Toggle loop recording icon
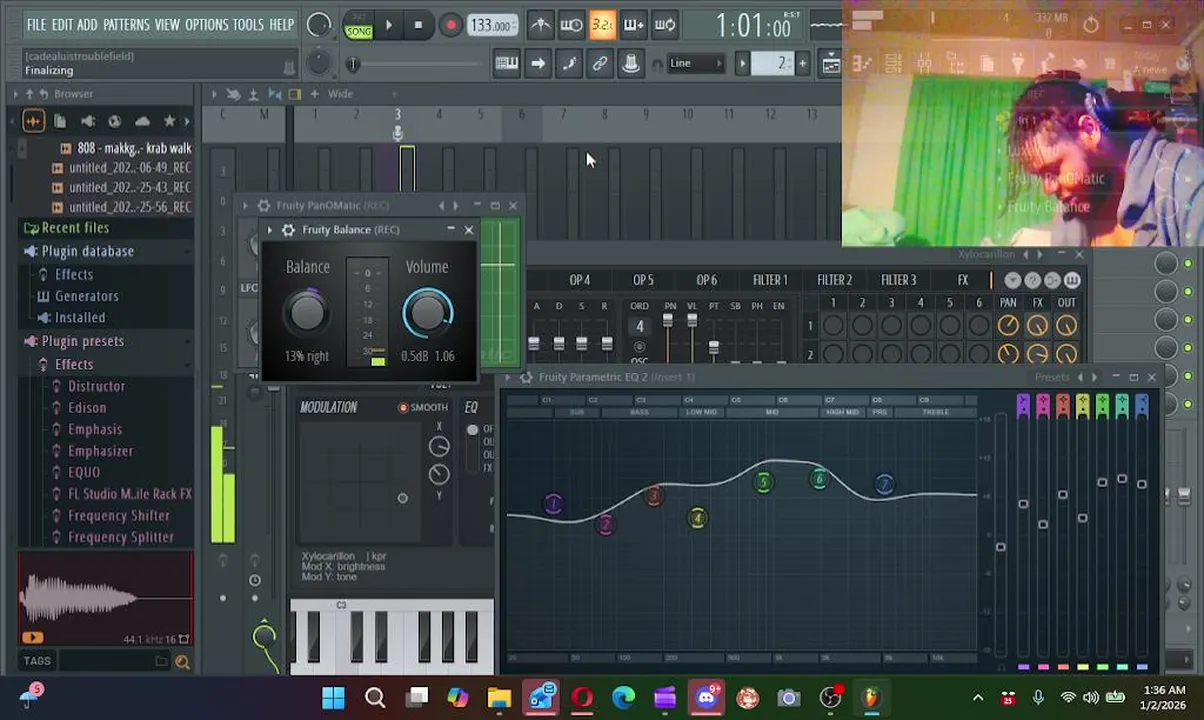Screen dimensions: 1204x720 tap(664, 25)
